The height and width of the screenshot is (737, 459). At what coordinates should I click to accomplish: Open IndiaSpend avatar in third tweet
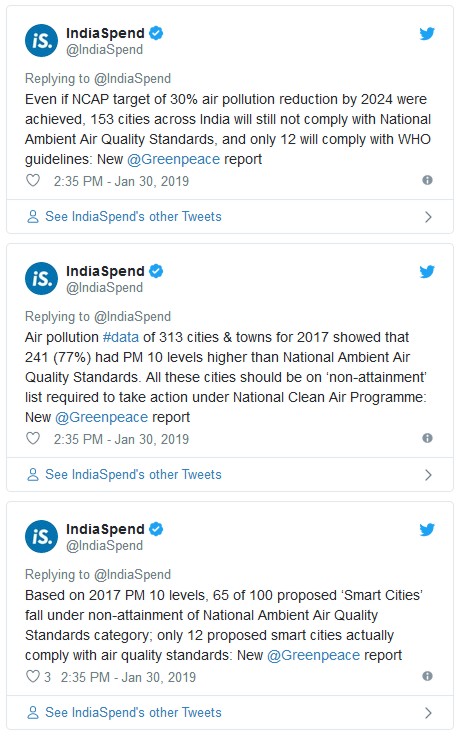[41, 537]
